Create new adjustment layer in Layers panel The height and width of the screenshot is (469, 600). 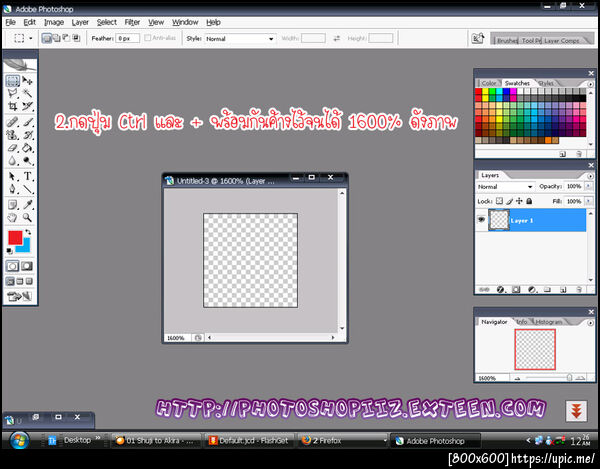tap(532, 290)
